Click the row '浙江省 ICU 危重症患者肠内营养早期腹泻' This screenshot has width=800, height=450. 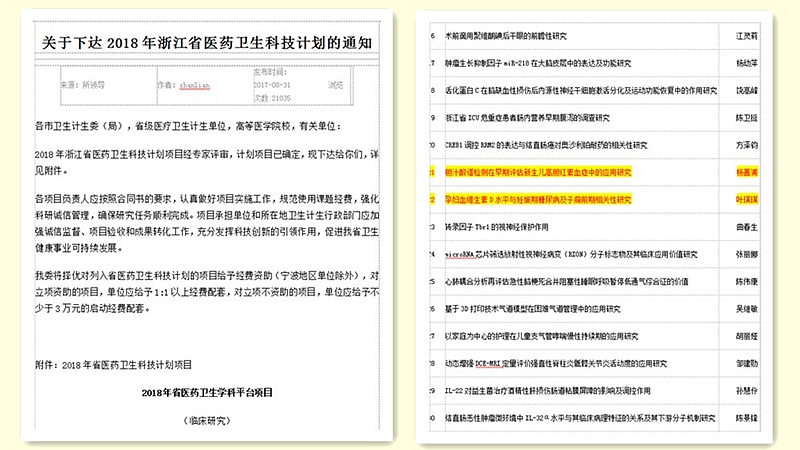click(x=527, y=118)
